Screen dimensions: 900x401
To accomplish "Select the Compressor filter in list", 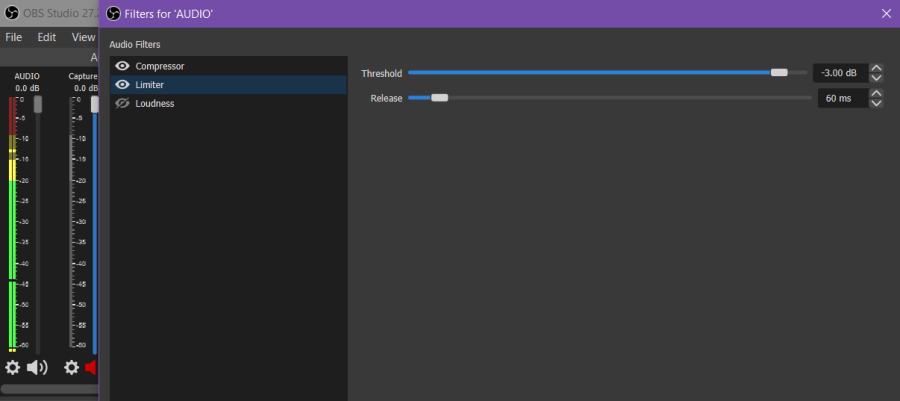I will click(x=160, y=66).
